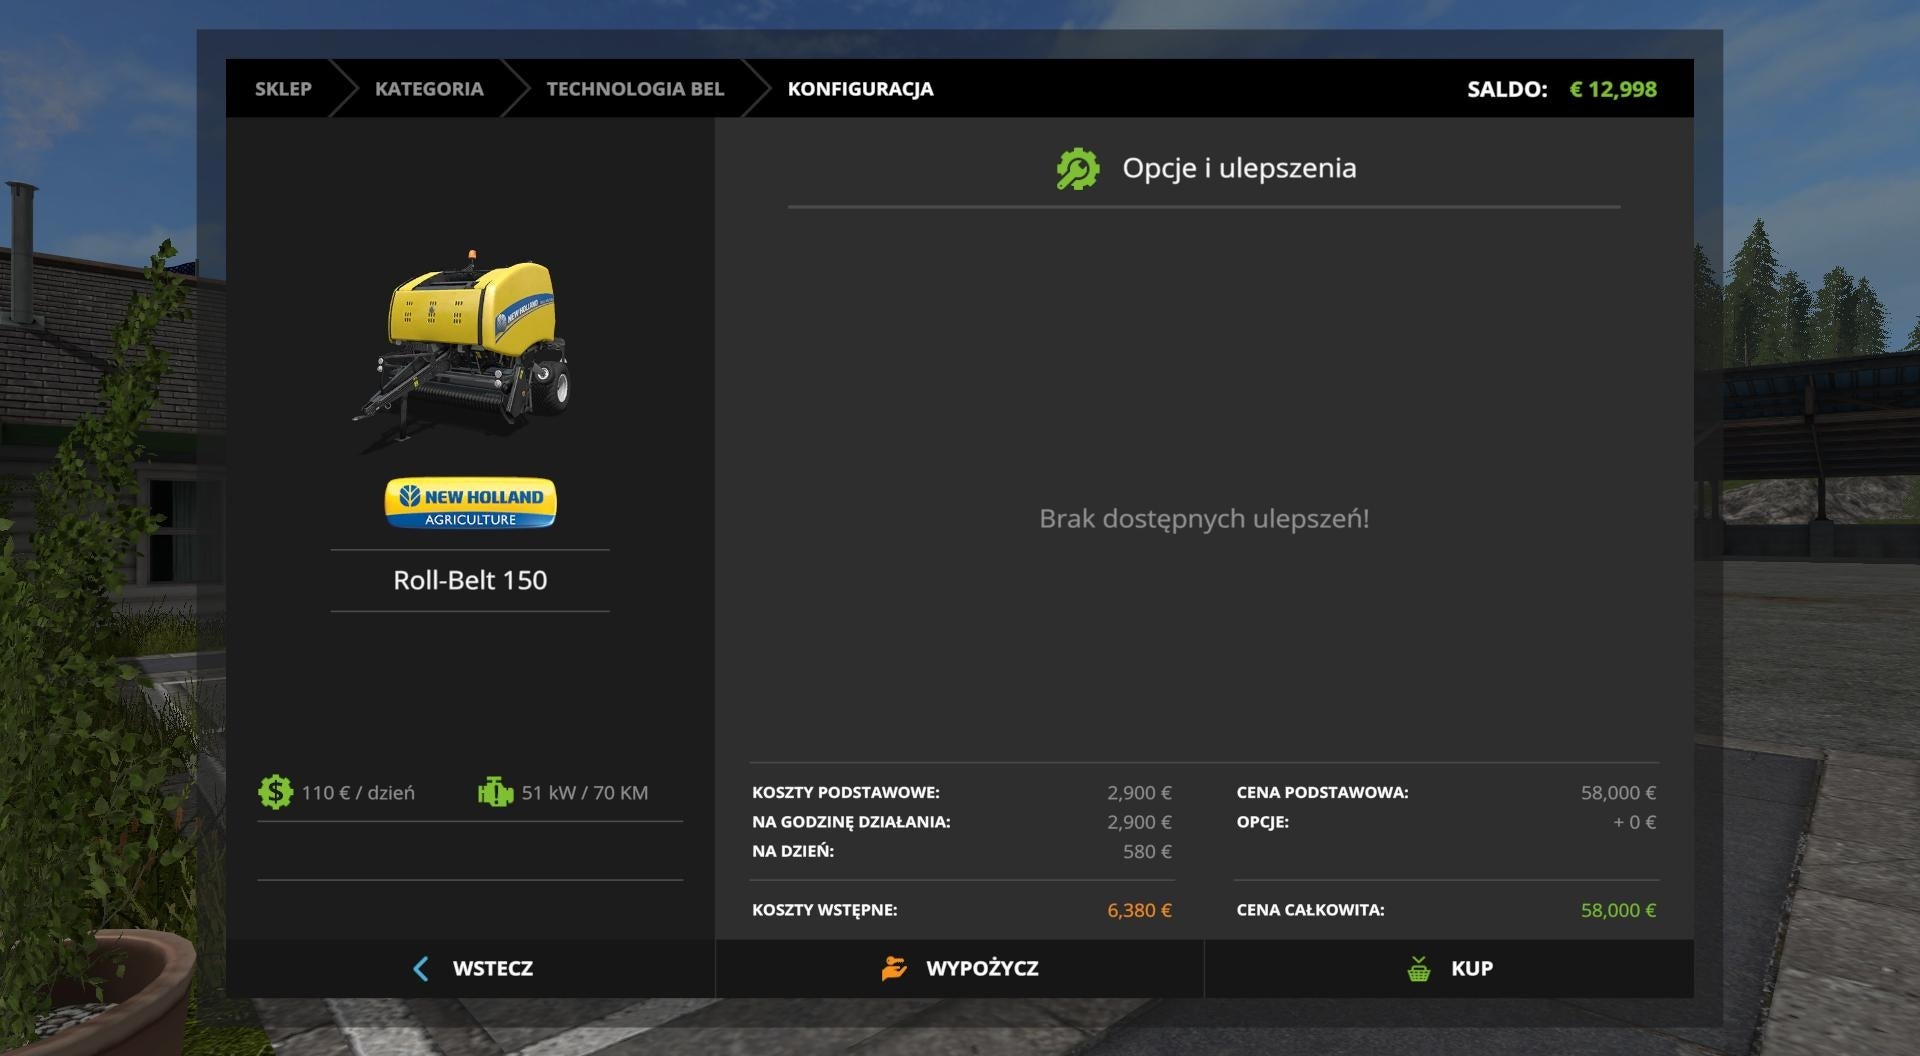Click the 51 kW / 70 KM value
Viewport: 1920px width, 1056px height.
pos(585,793)
